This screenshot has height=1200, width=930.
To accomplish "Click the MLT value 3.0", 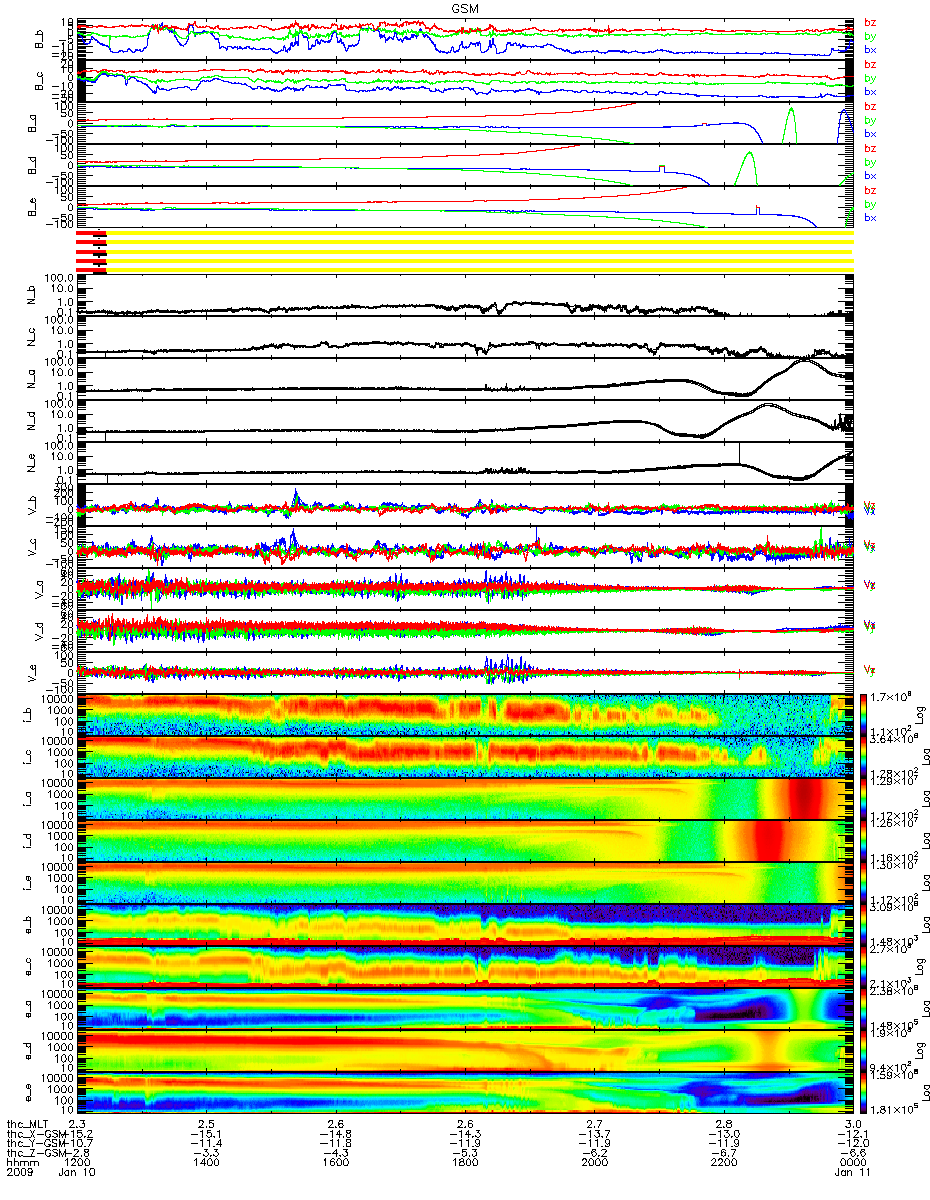I will (852, 1126).
